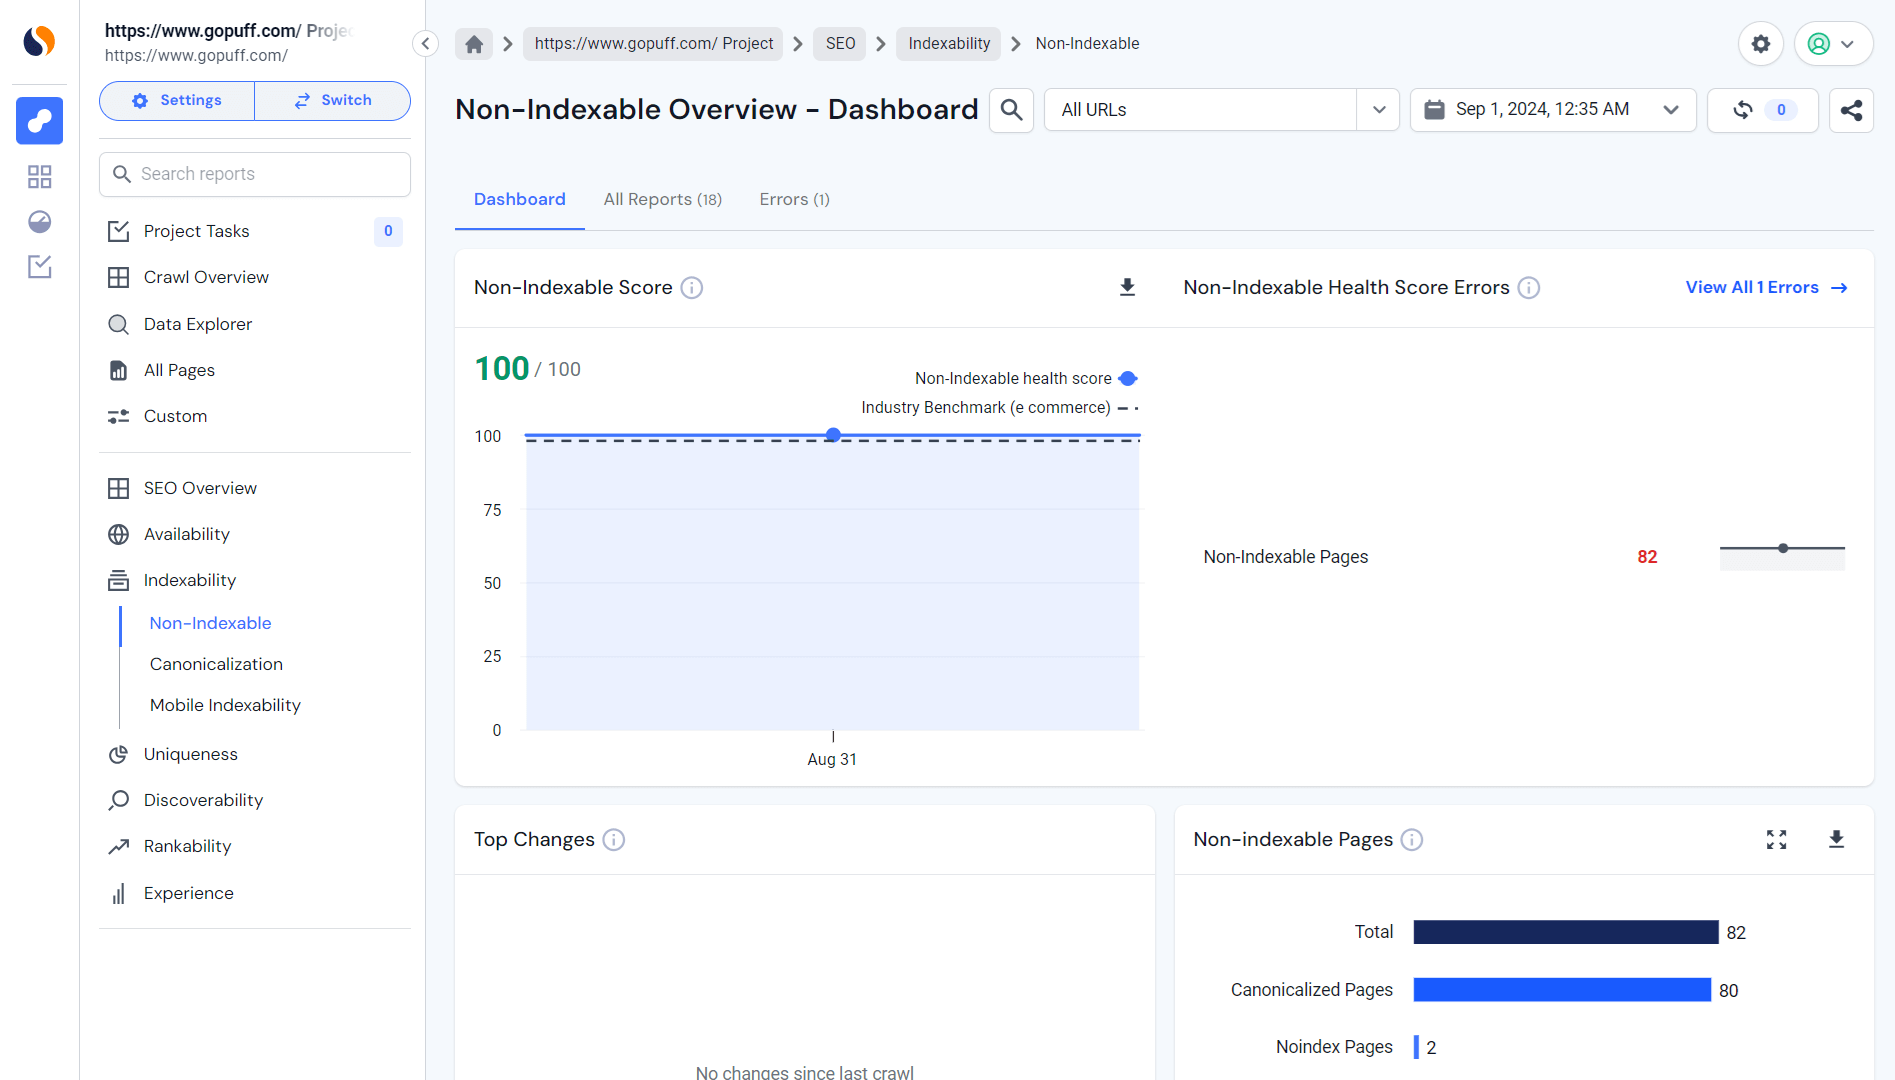This screenshot has height=1080, width=1895.
Task: Click the refresh crawl icon in top bar
Action: (1742, 111)
